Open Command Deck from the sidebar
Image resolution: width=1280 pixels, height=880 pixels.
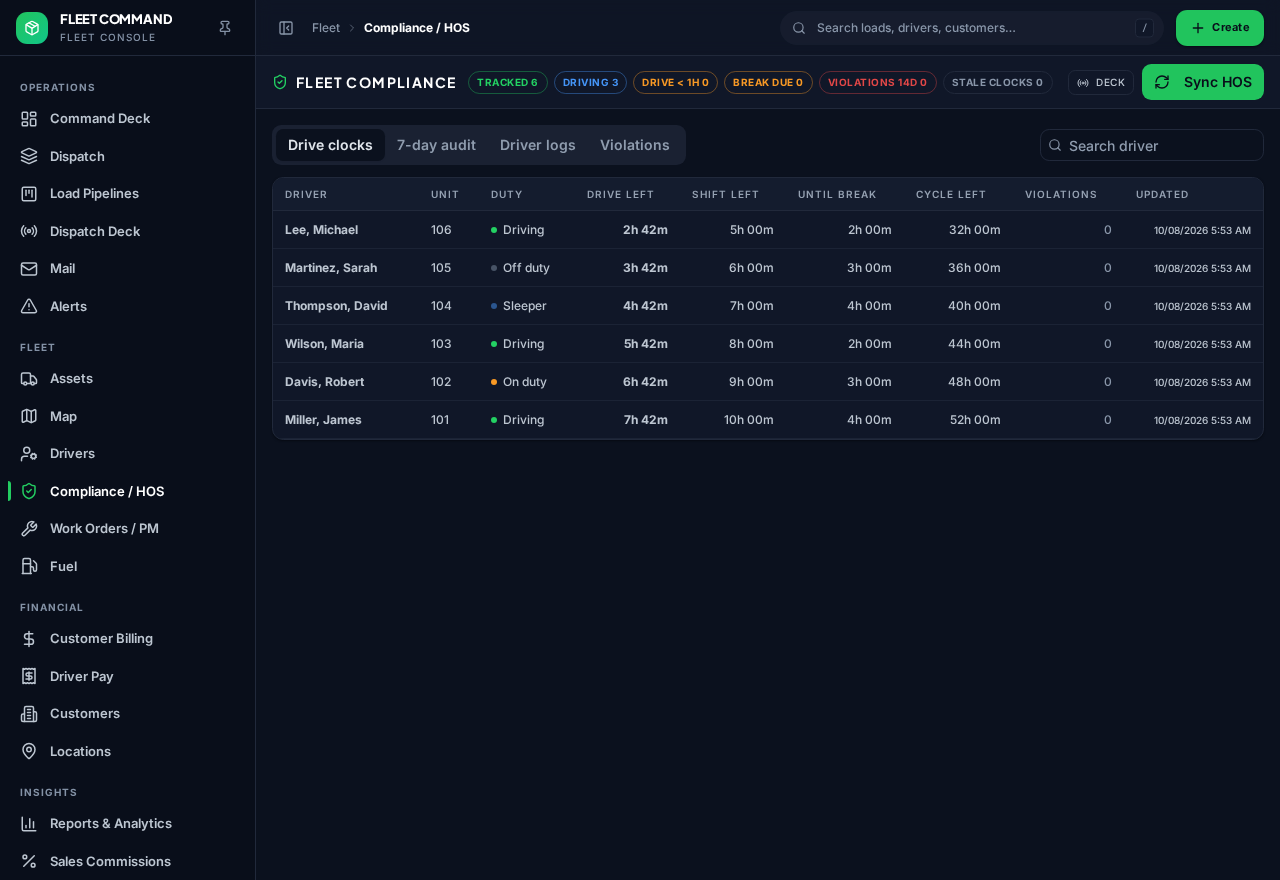coord(128,118)
